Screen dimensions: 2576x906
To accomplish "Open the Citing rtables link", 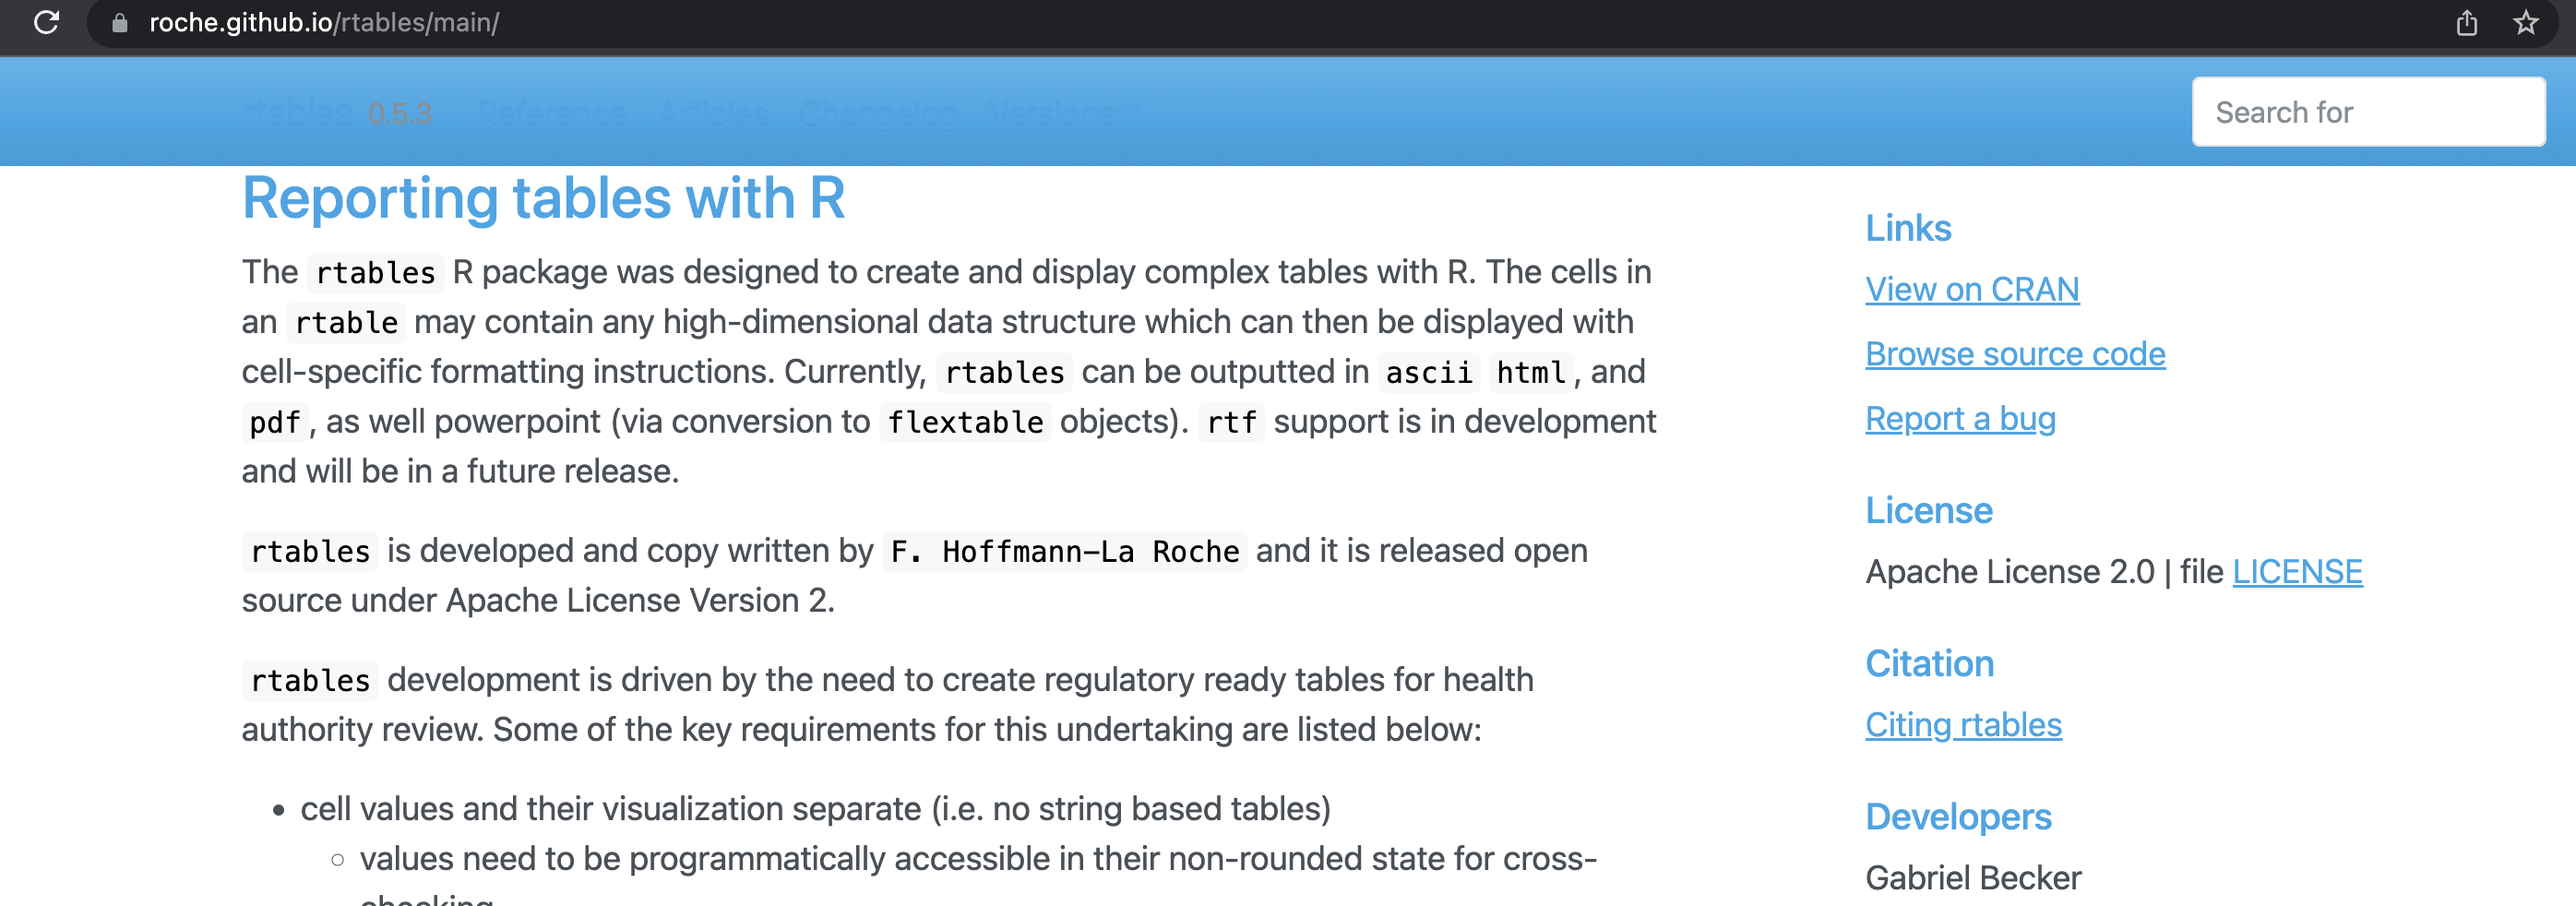I will click(x=1962, y=724).
